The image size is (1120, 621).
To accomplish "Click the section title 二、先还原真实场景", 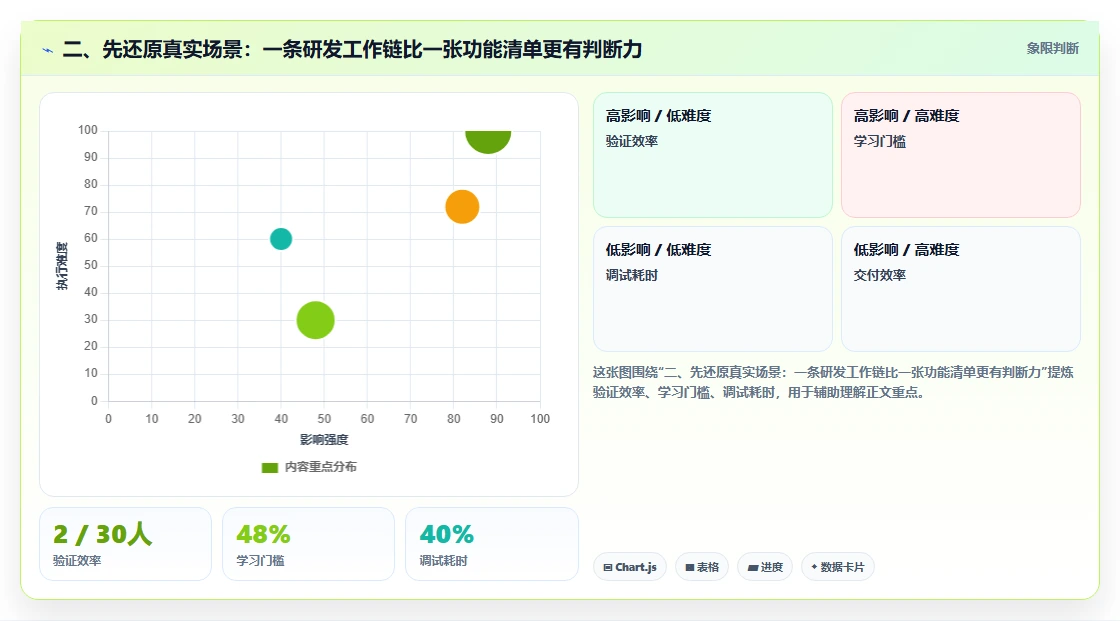I will click(x=352, y=49).
